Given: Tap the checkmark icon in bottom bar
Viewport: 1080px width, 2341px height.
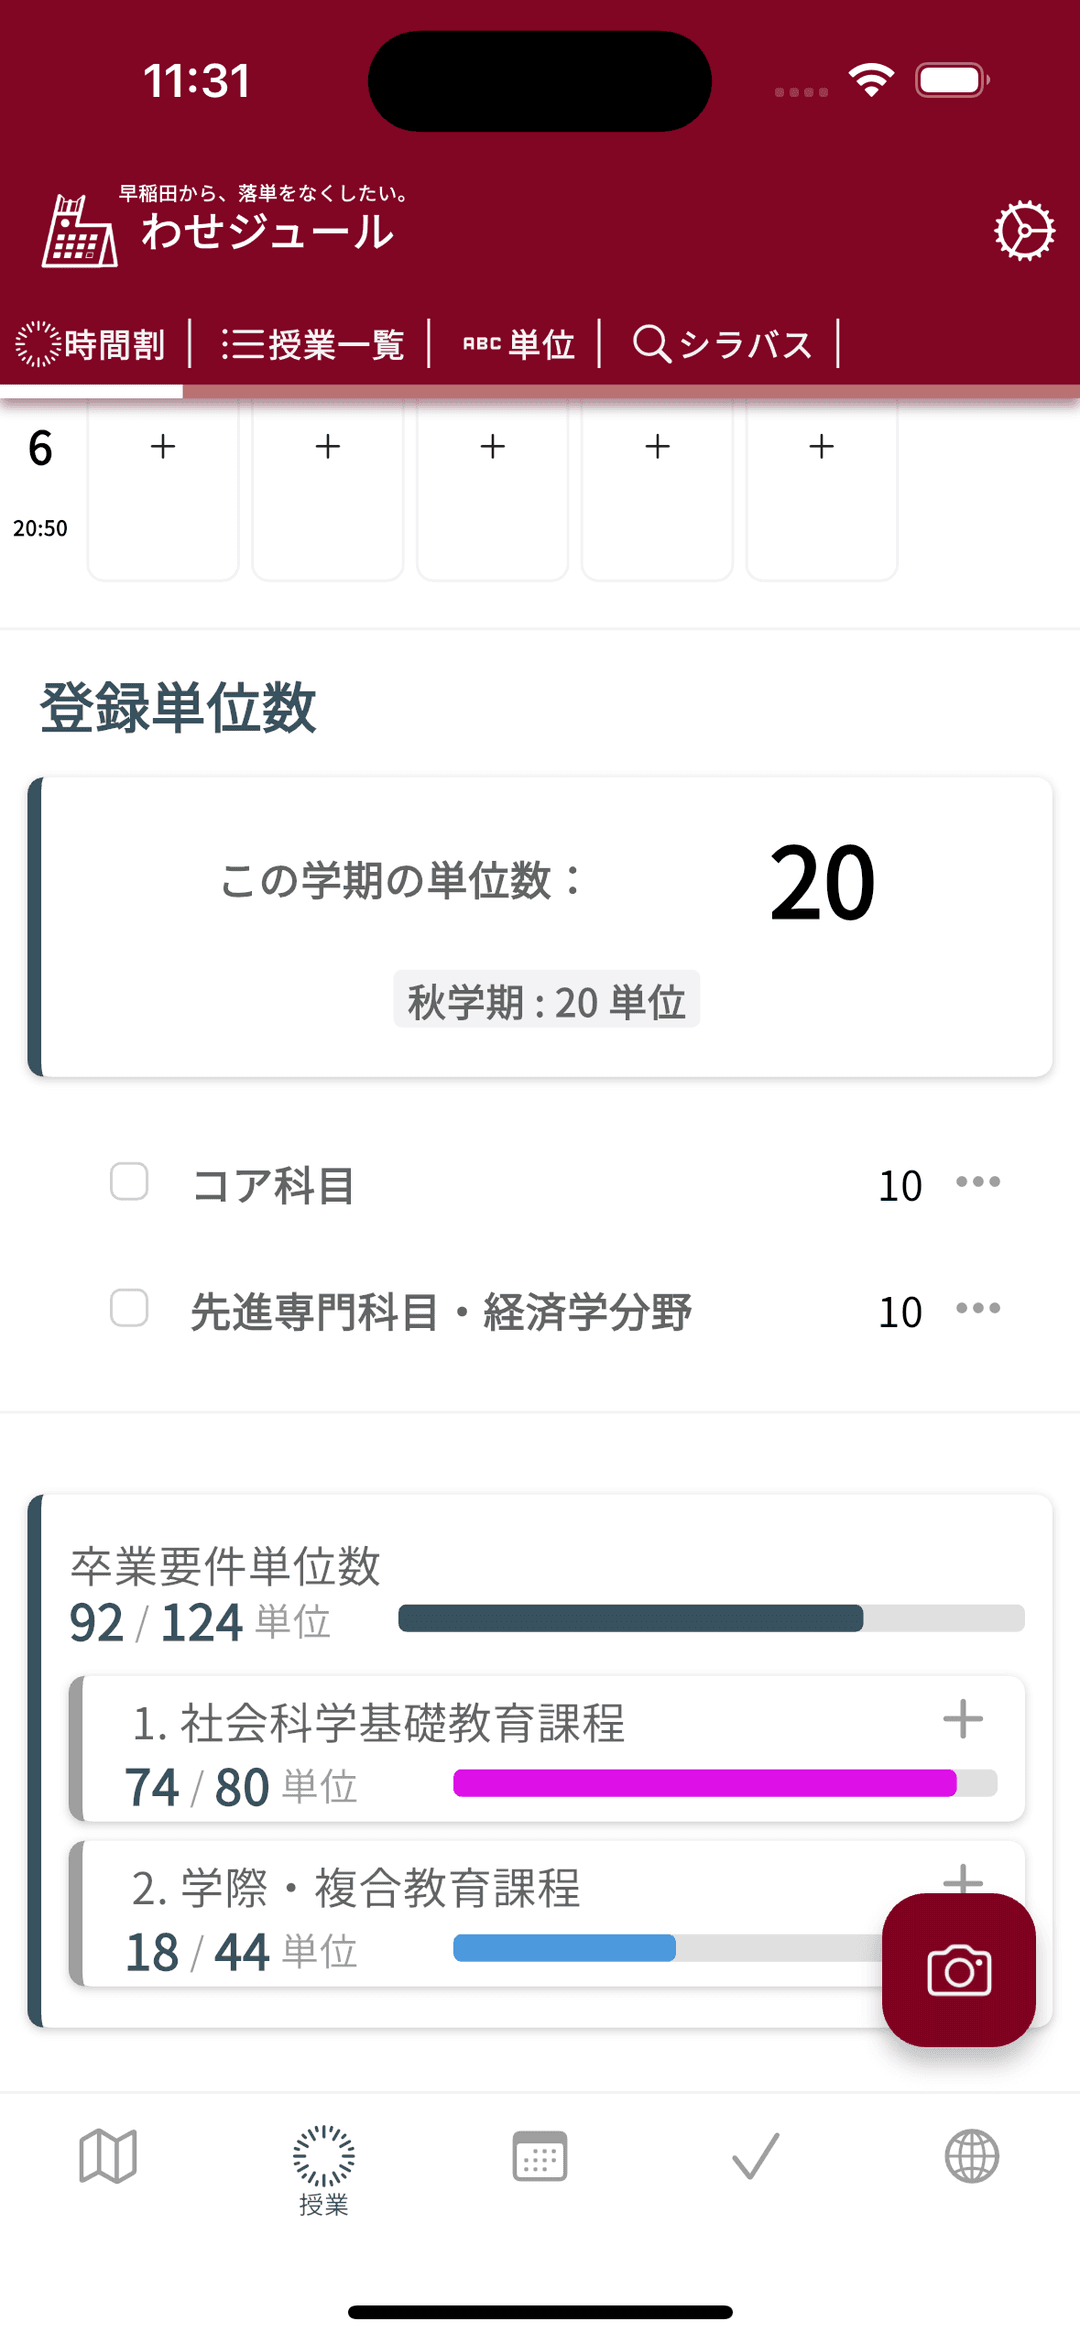Looking at the screenshot, I should (756, 2156).
